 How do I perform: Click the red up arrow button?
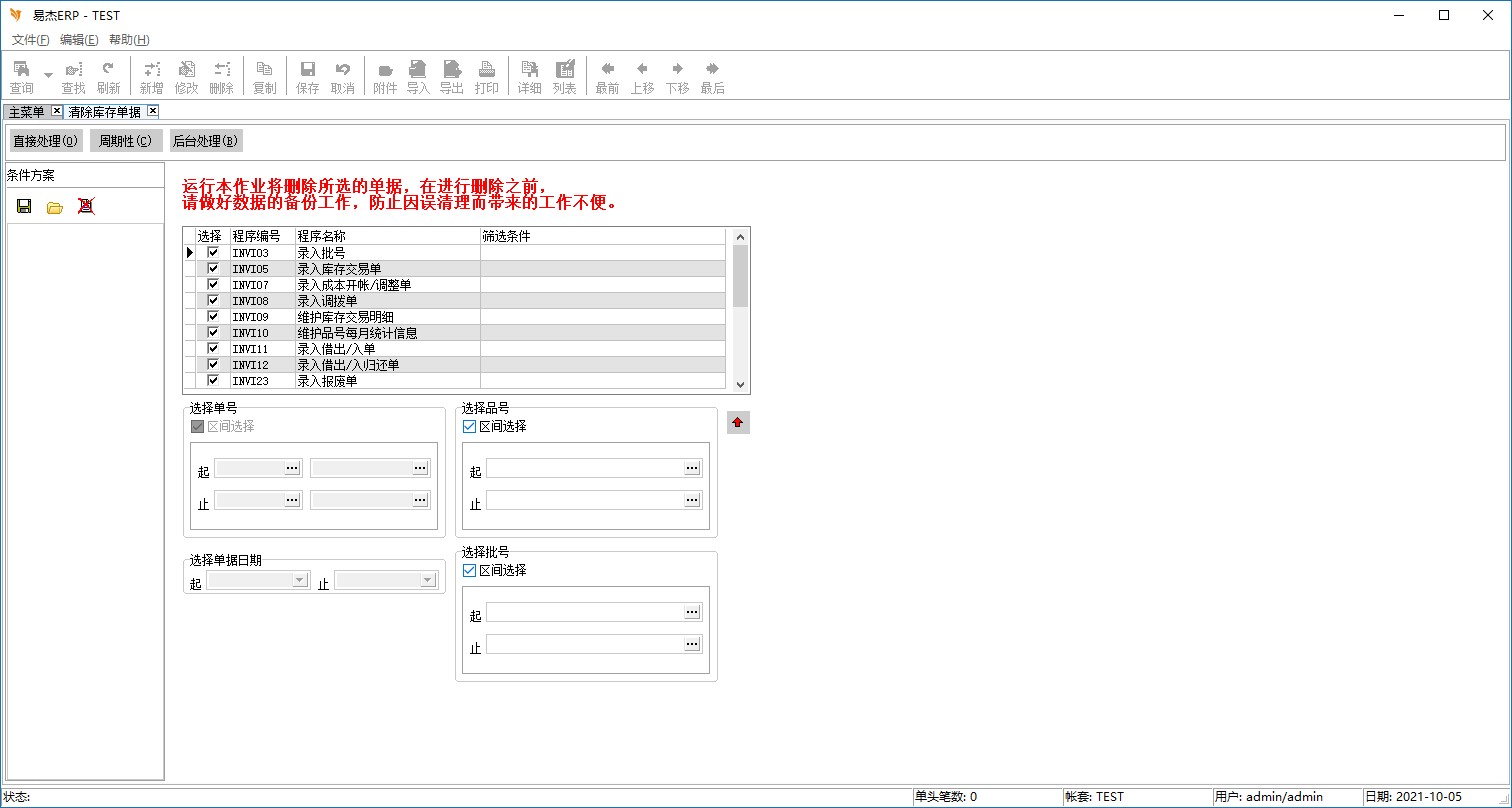(x=738, y=423)
